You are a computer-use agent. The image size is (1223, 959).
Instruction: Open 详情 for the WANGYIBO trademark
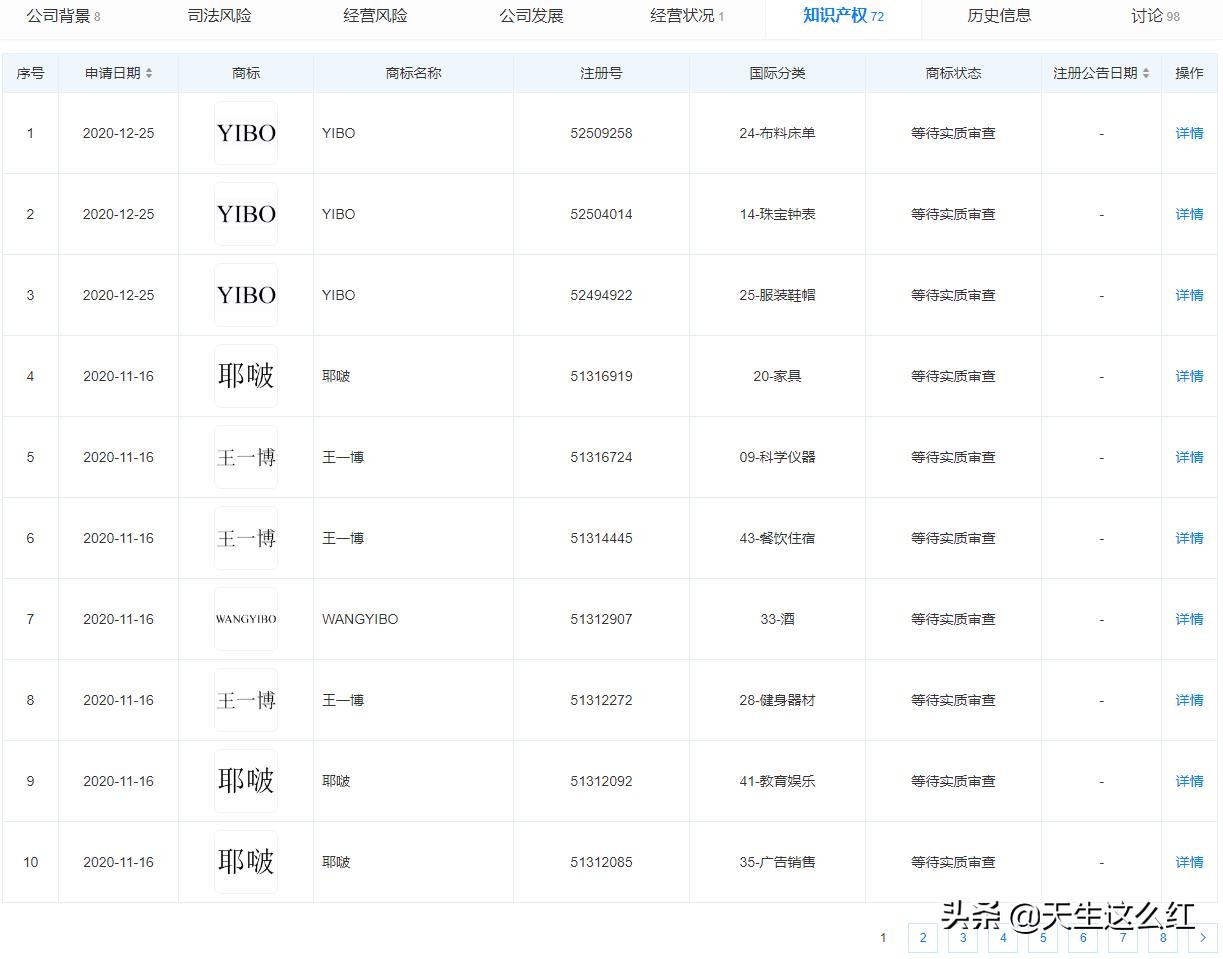[x=1188, y=618]
